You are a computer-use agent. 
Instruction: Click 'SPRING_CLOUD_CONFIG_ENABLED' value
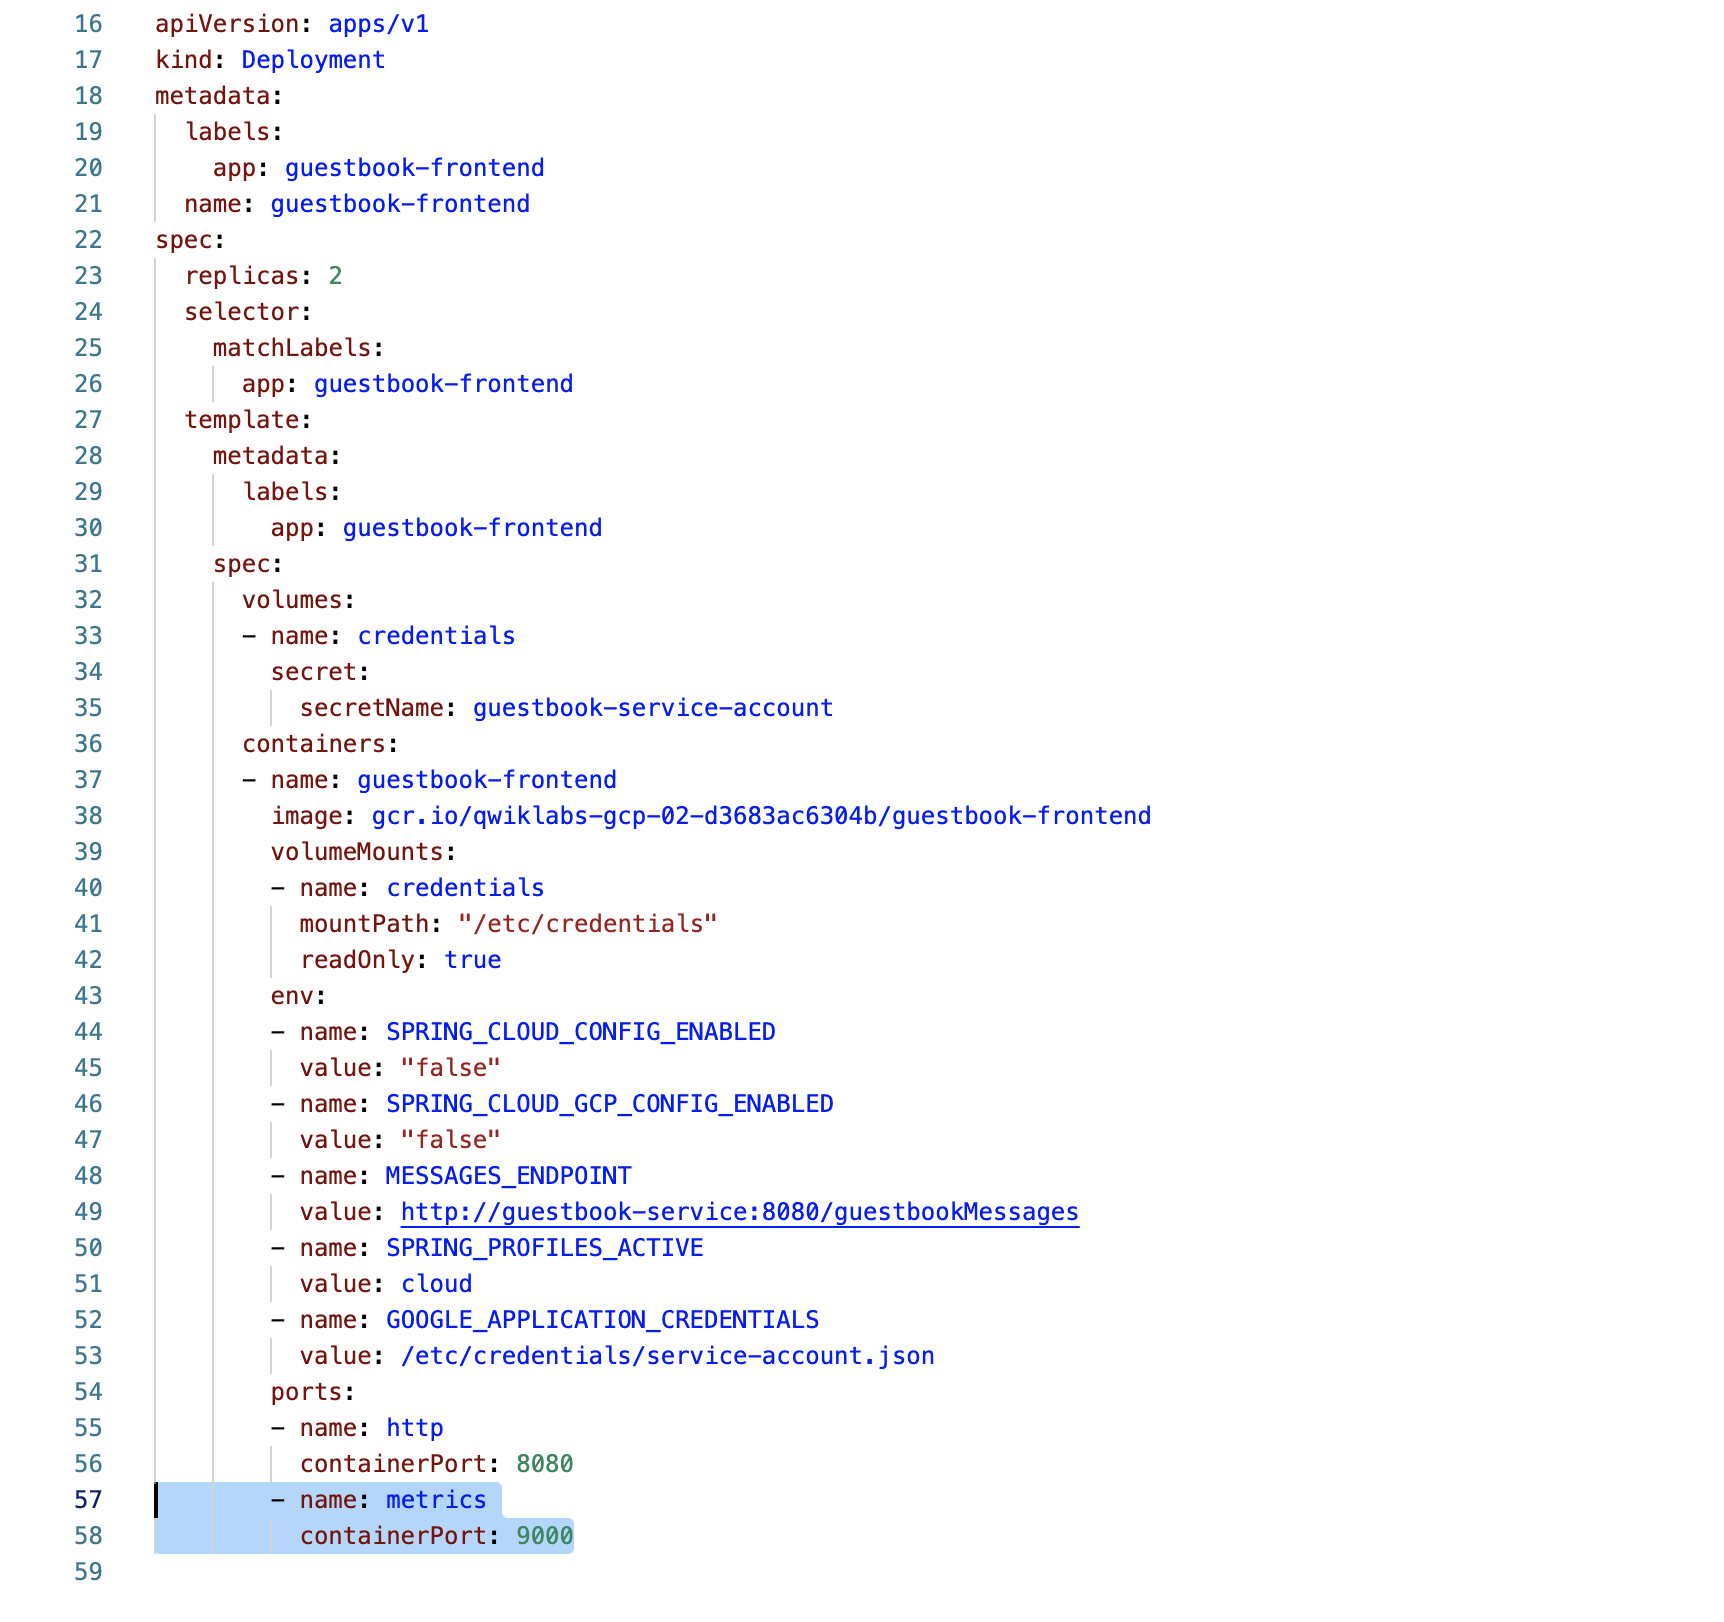click(x=581, y=1032)
